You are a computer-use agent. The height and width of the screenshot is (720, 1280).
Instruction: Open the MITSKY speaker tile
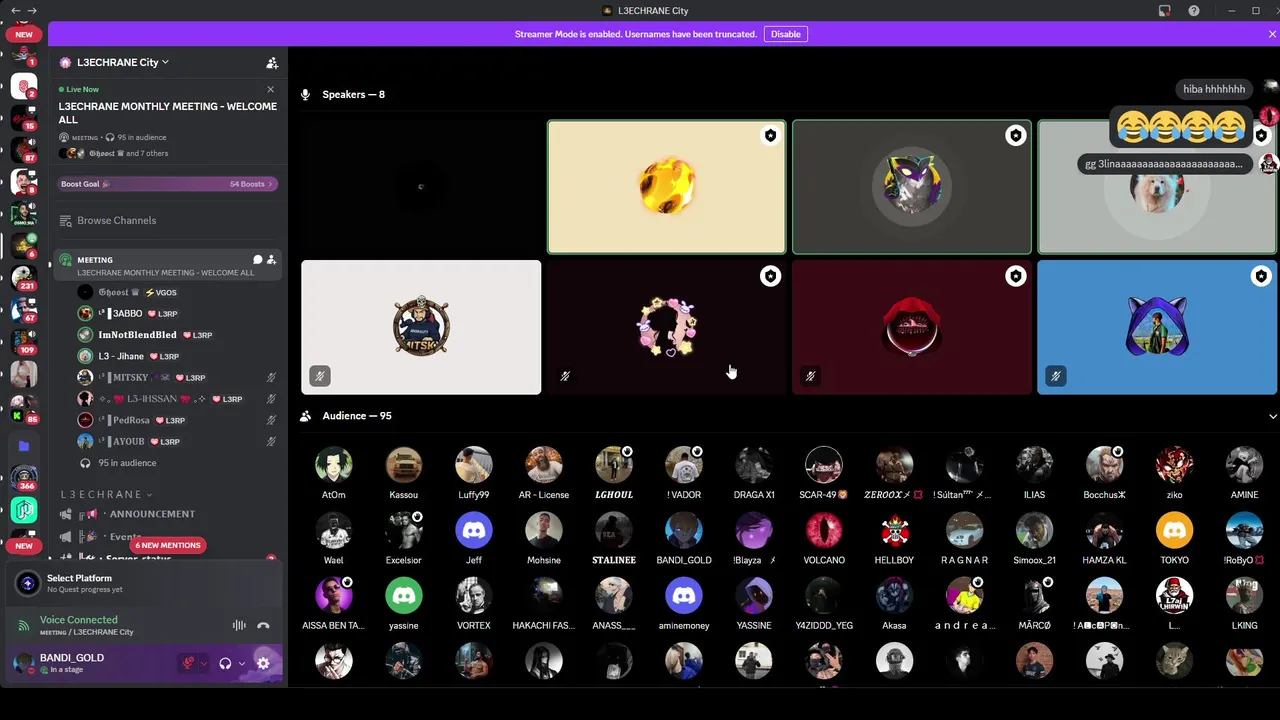(421, 327)
